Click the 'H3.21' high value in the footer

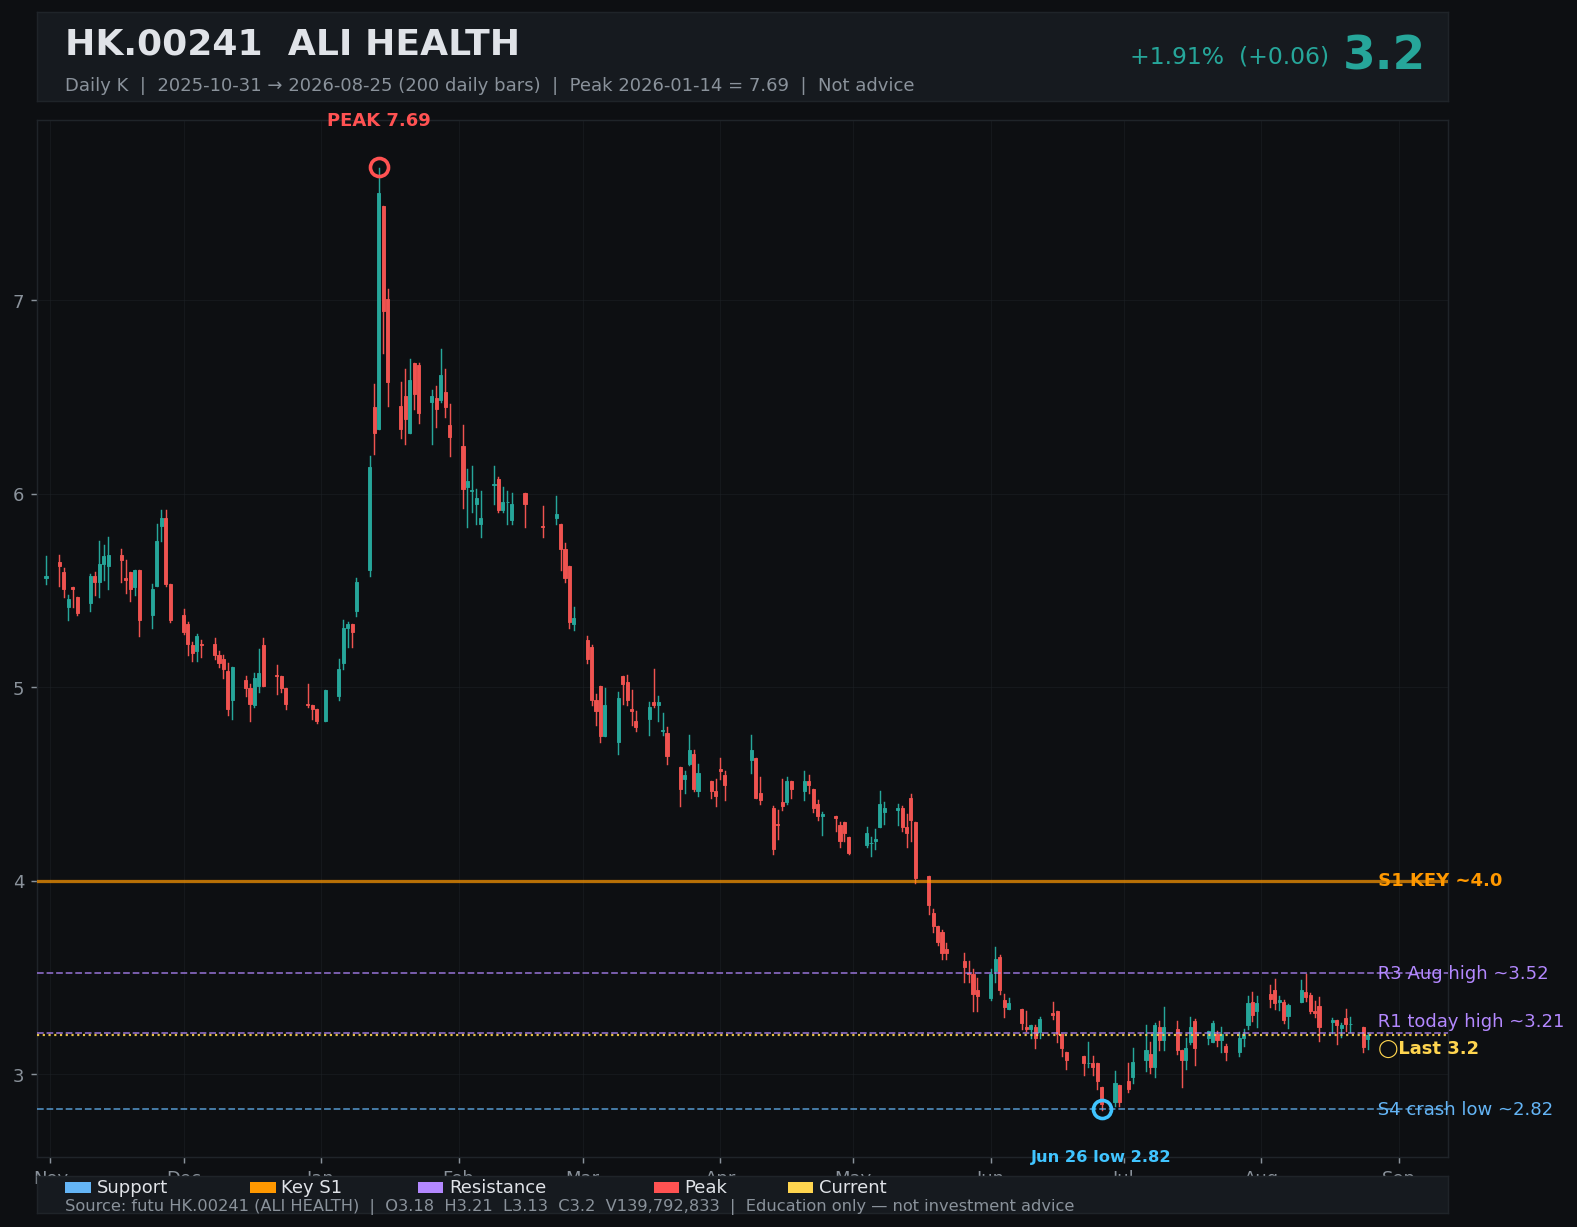[468, 1206]
